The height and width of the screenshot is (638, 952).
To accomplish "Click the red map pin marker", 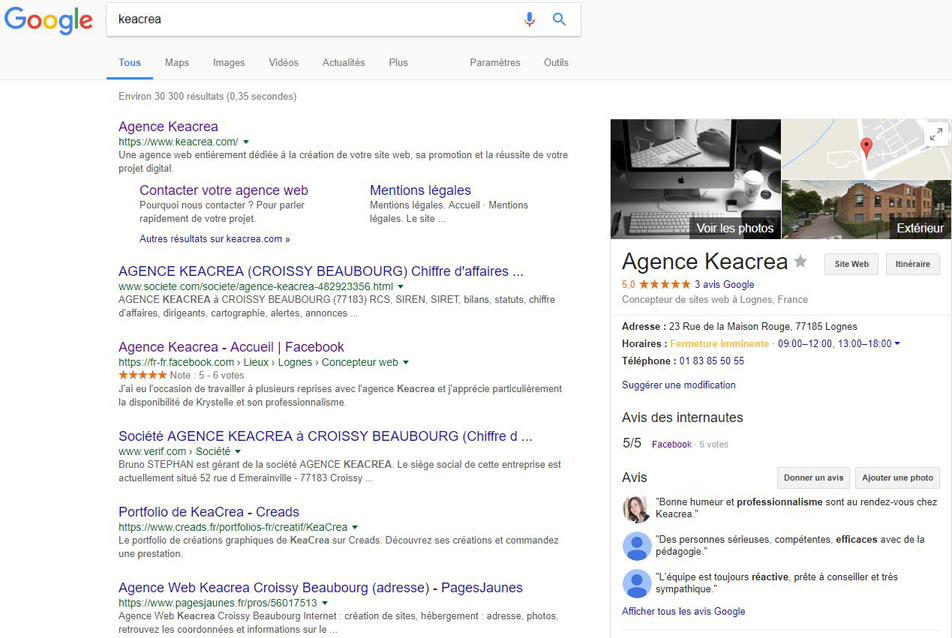I will (x=867, y=148).
